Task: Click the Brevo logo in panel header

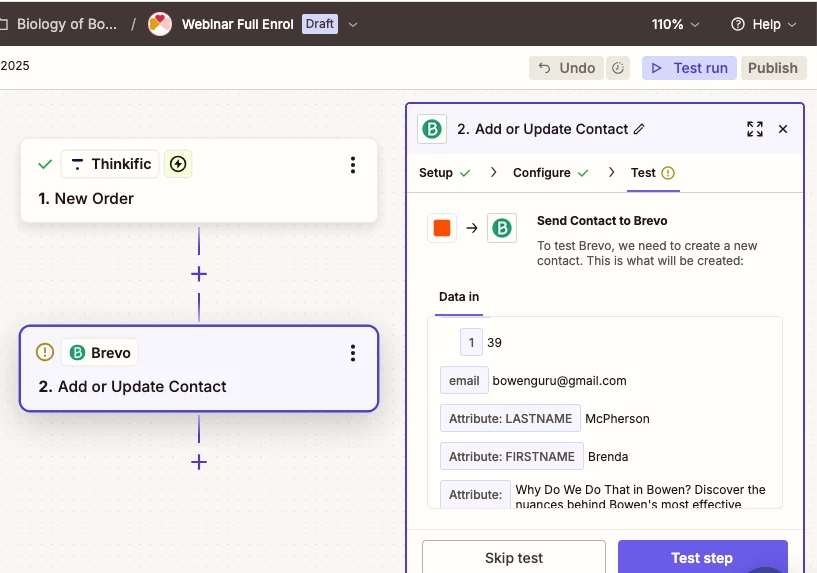Action: (x=432, y=129)
